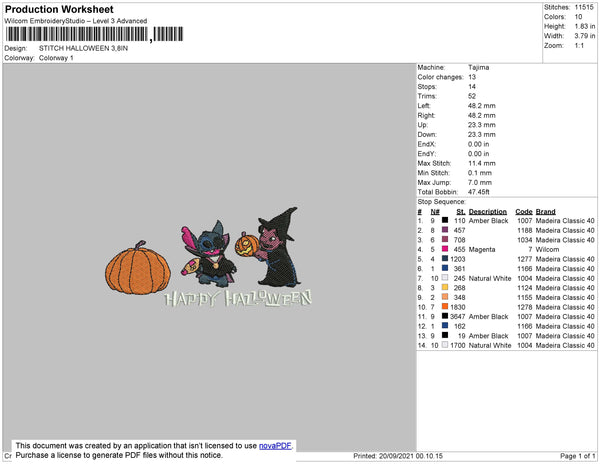The height and width of the screenshot is (464, 600).
Task: Select the black swatch with 19 stitches
Action: pos(445,335)
